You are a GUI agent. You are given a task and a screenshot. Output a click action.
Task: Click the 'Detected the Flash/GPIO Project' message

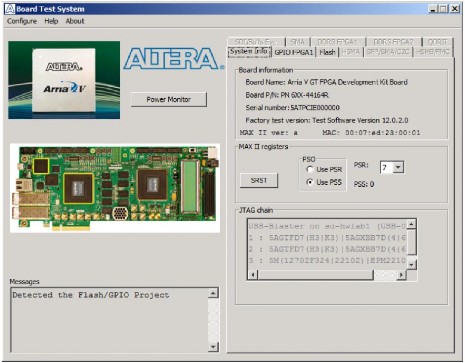pyautogui.click(x=91, y=295)
